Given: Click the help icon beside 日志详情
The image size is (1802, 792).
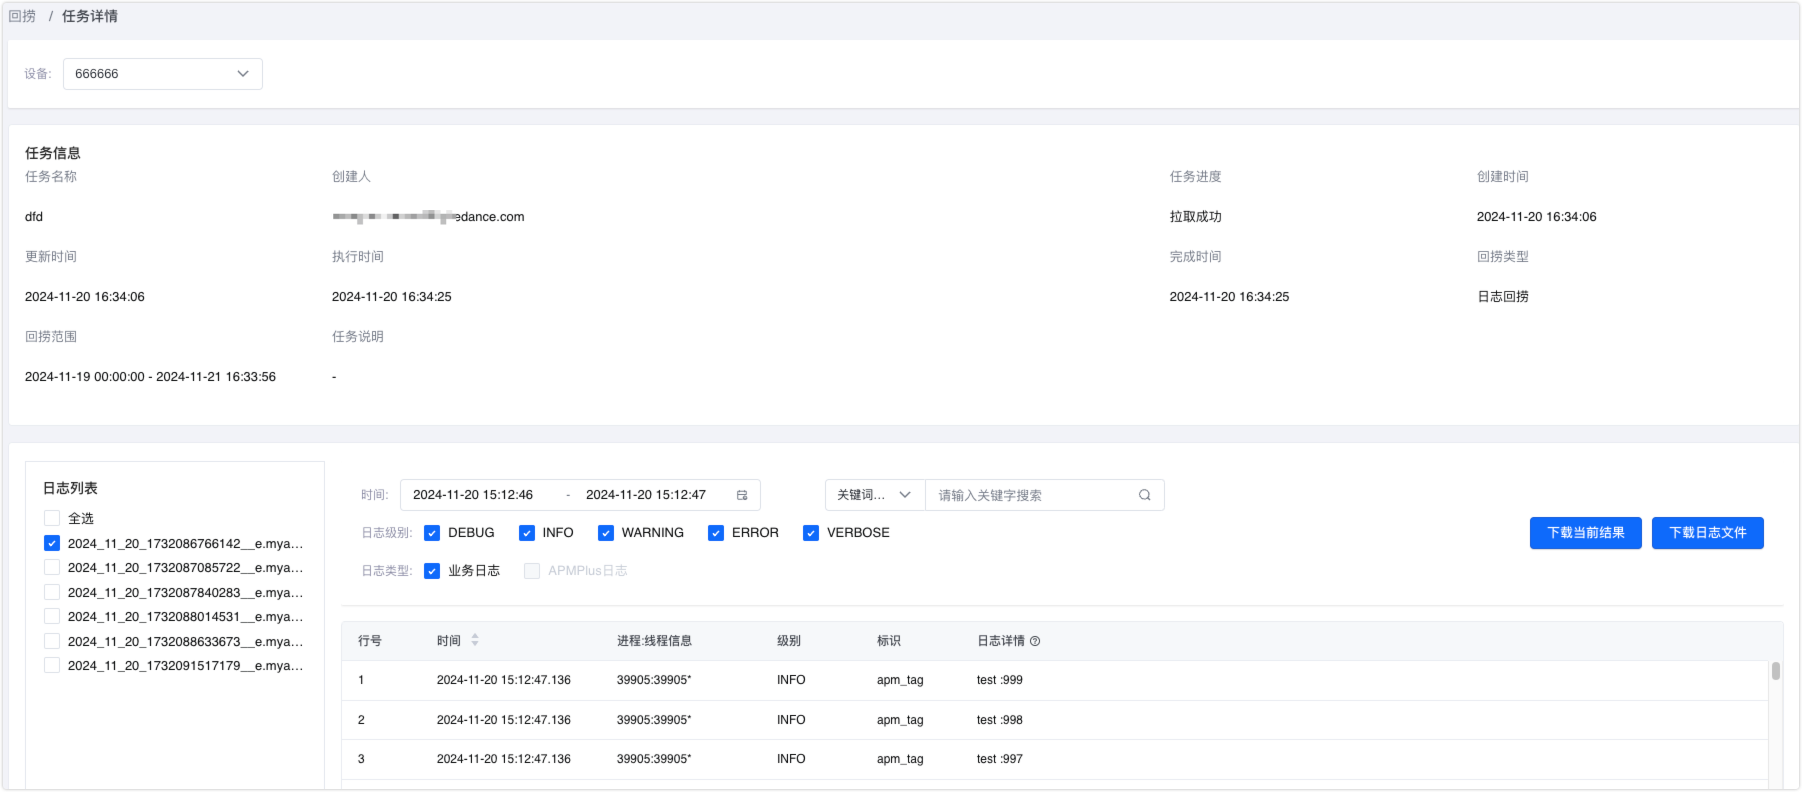Looking at the screenshot, I should pos(1035,641).
